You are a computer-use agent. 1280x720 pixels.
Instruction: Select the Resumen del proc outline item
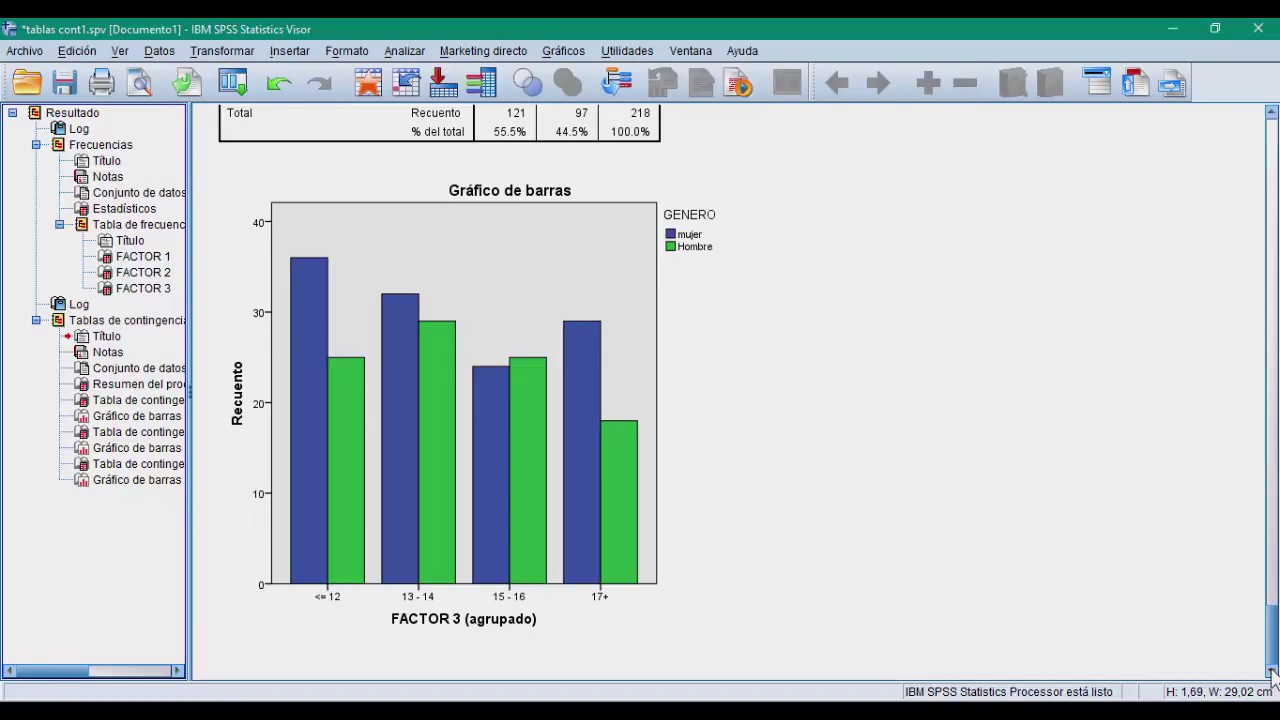point(138,385)
